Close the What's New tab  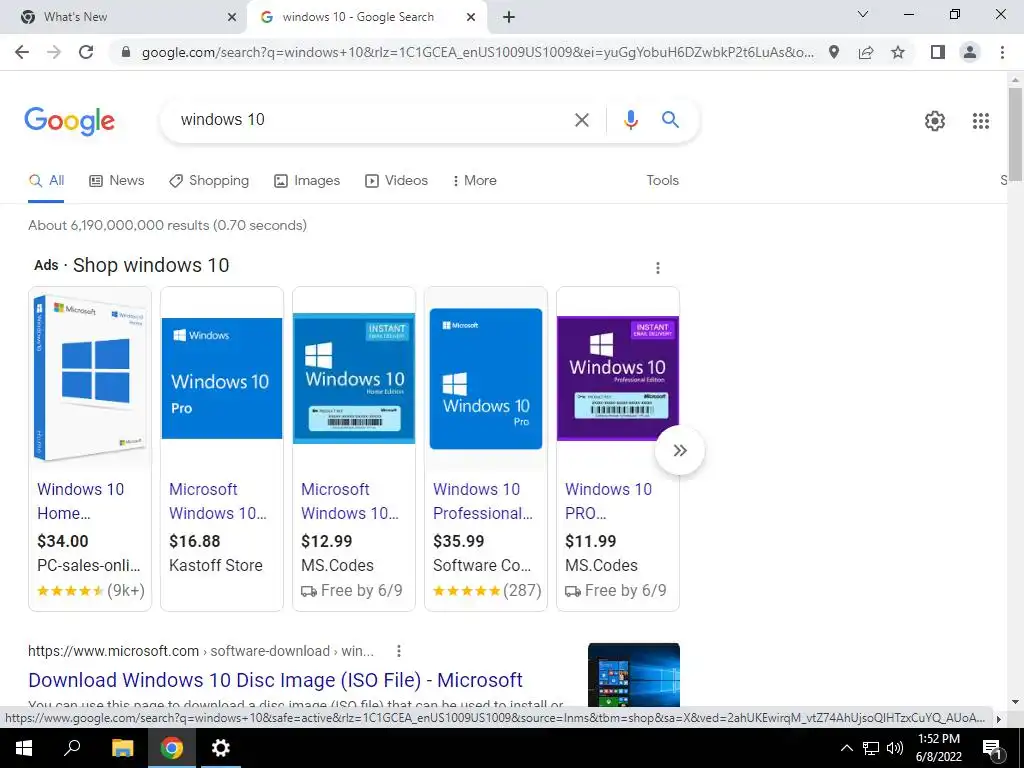(232, 17)
